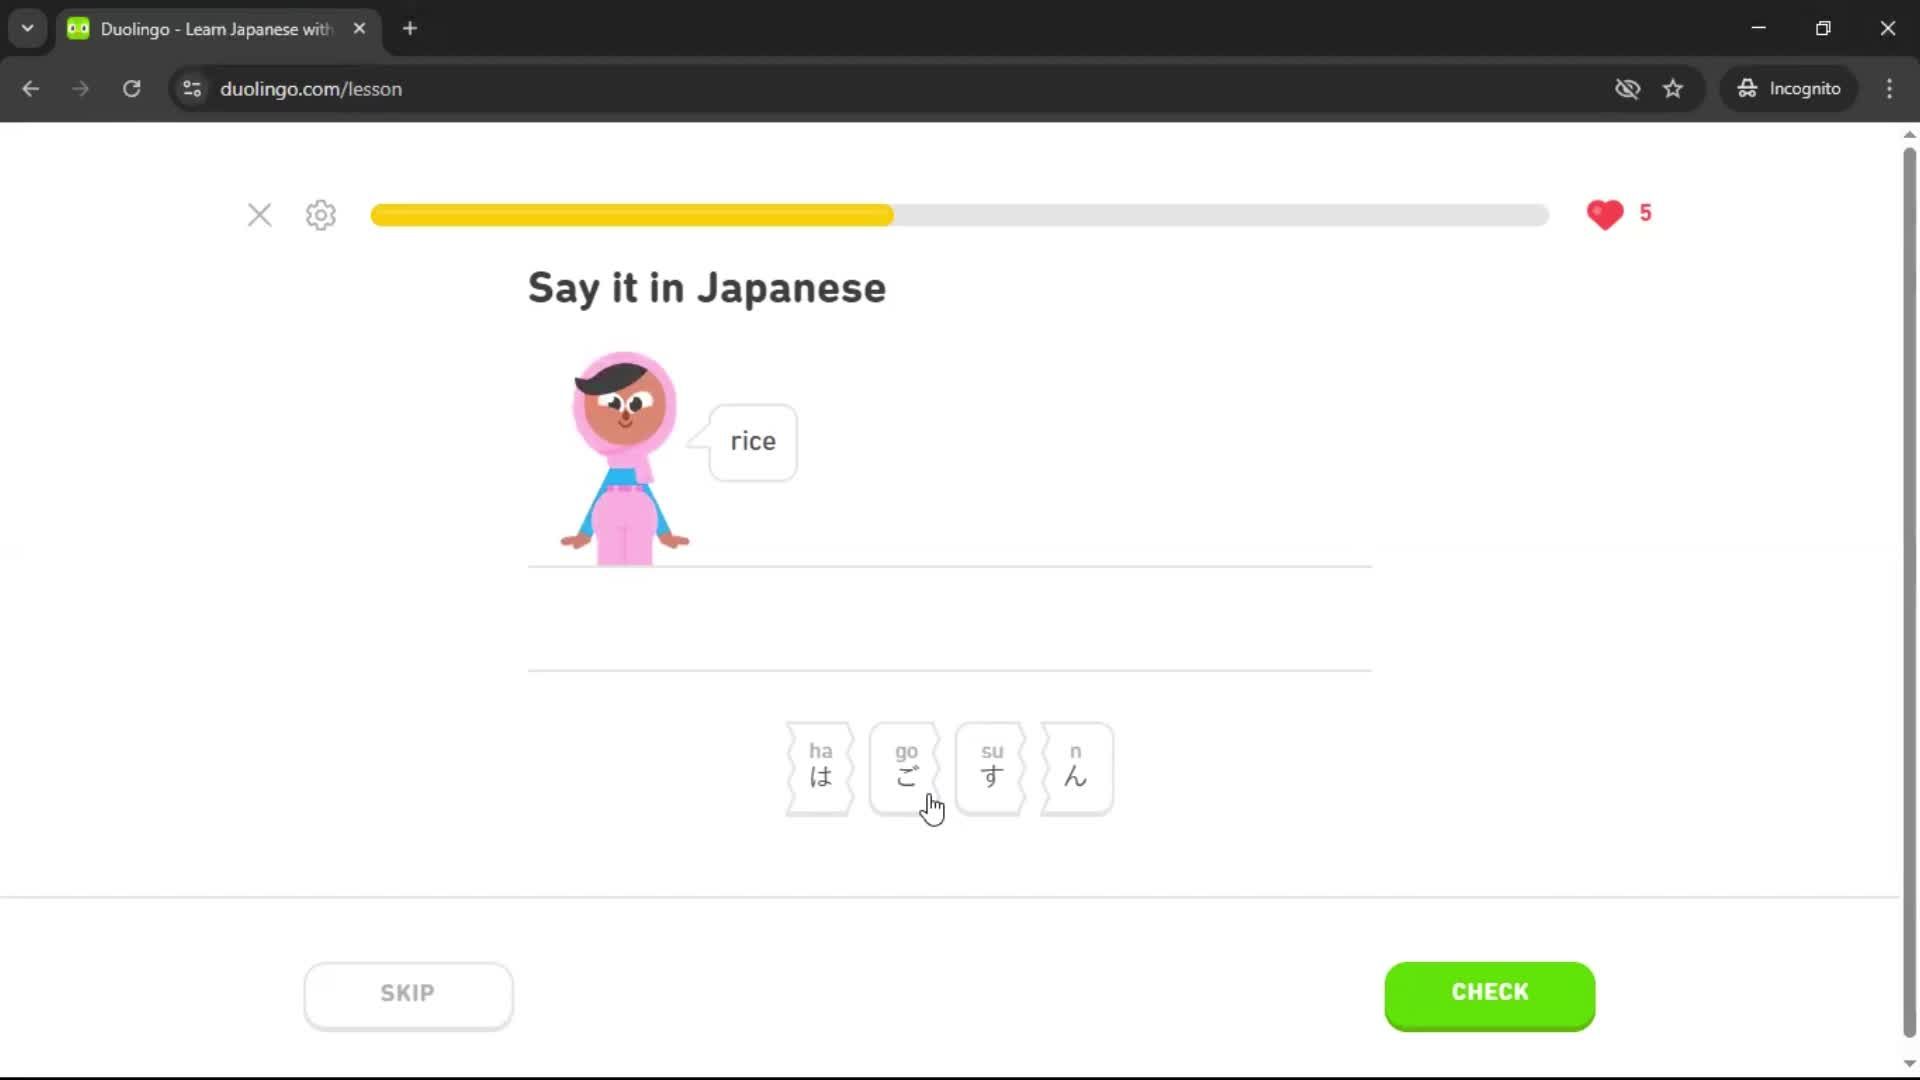The width and height of the screenshot is (1920, 1080).
Task: Click the red heart lives counter
Action: (1605, 214)
